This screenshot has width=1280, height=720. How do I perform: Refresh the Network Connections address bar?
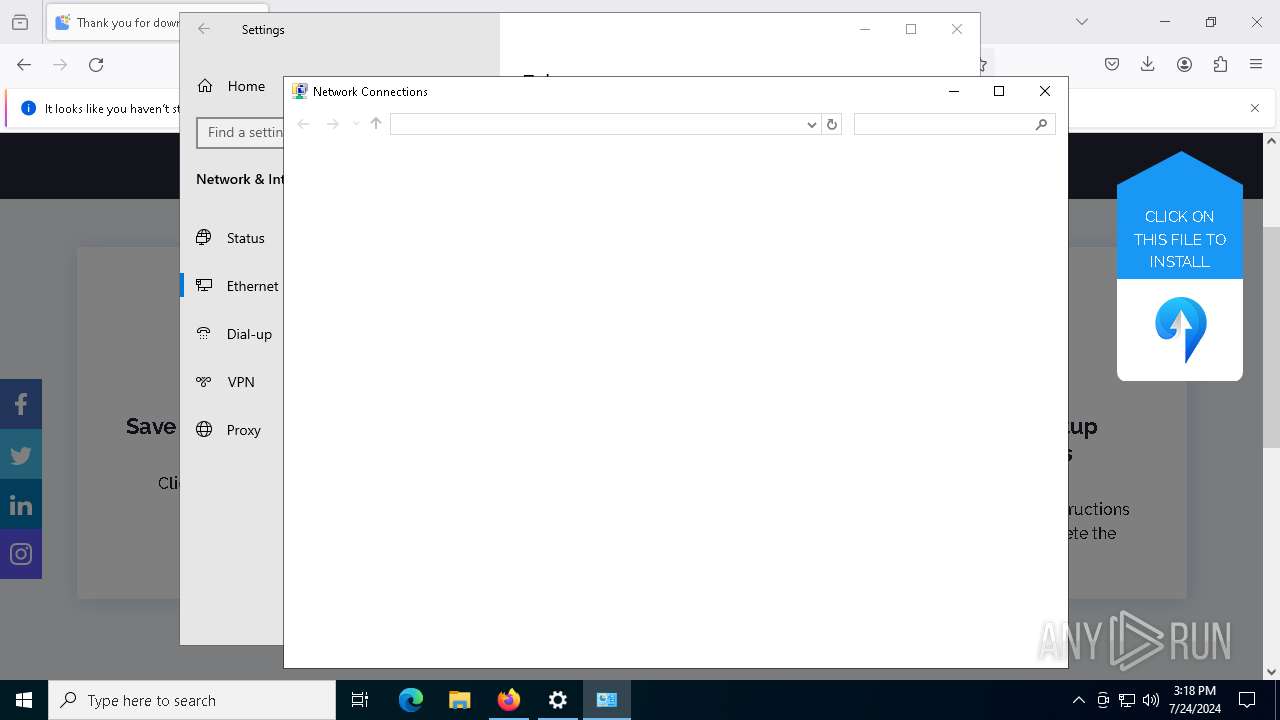pos(831,124)
